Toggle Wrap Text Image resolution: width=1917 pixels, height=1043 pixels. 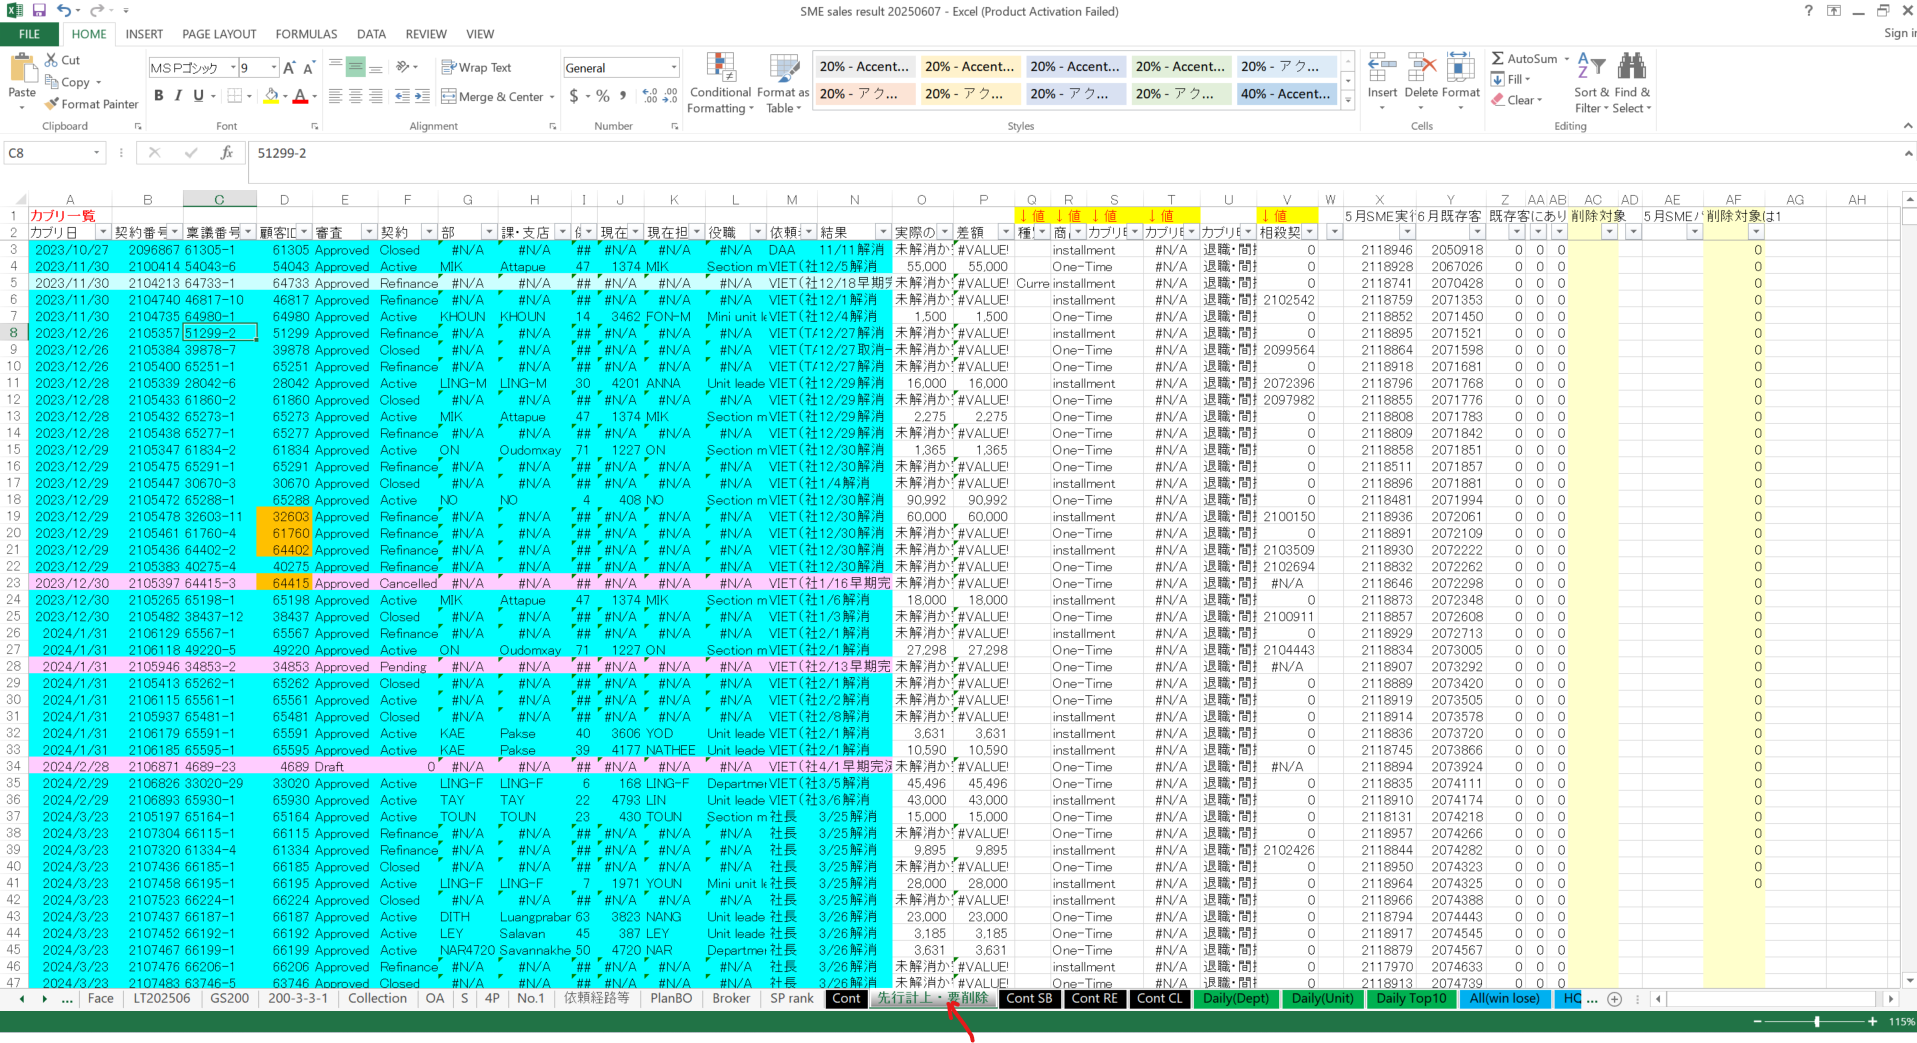[477, 67]
